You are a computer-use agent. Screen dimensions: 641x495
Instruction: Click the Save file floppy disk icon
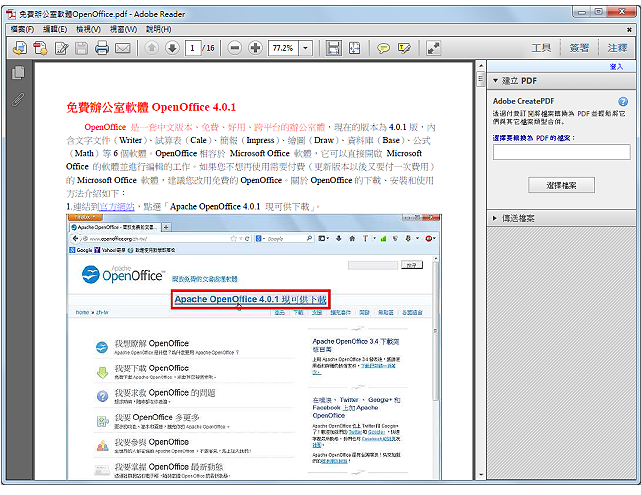tap(81, 48)
